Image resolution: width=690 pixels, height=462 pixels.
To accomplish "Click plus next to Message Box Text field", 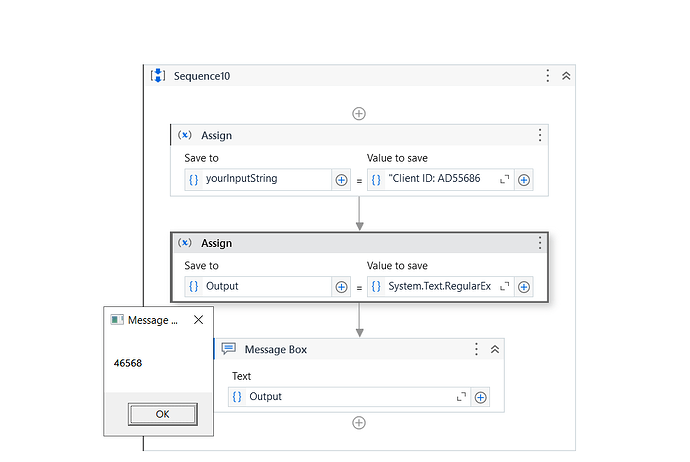I will [x=480, y=397].
